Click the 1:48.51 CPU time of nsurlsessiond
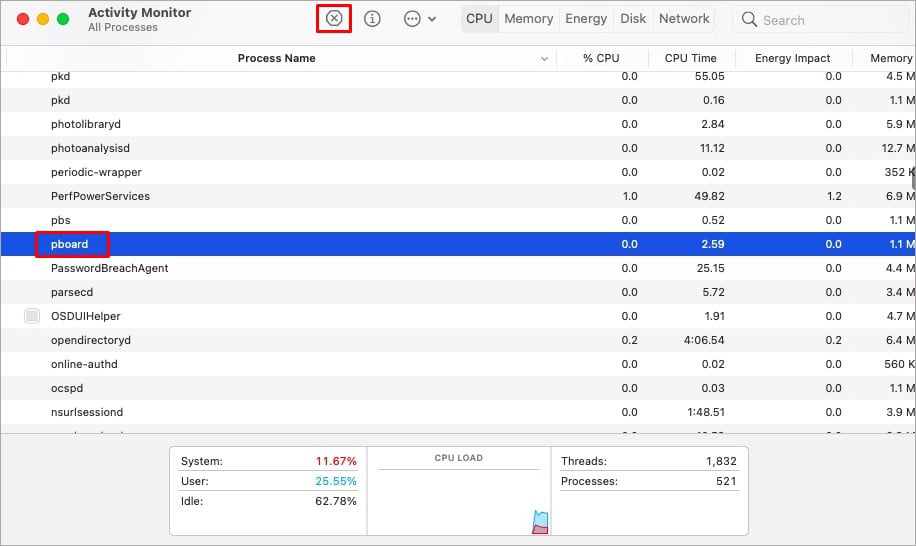916x546 pixels. pyautogui.click(x=706, y=412)
